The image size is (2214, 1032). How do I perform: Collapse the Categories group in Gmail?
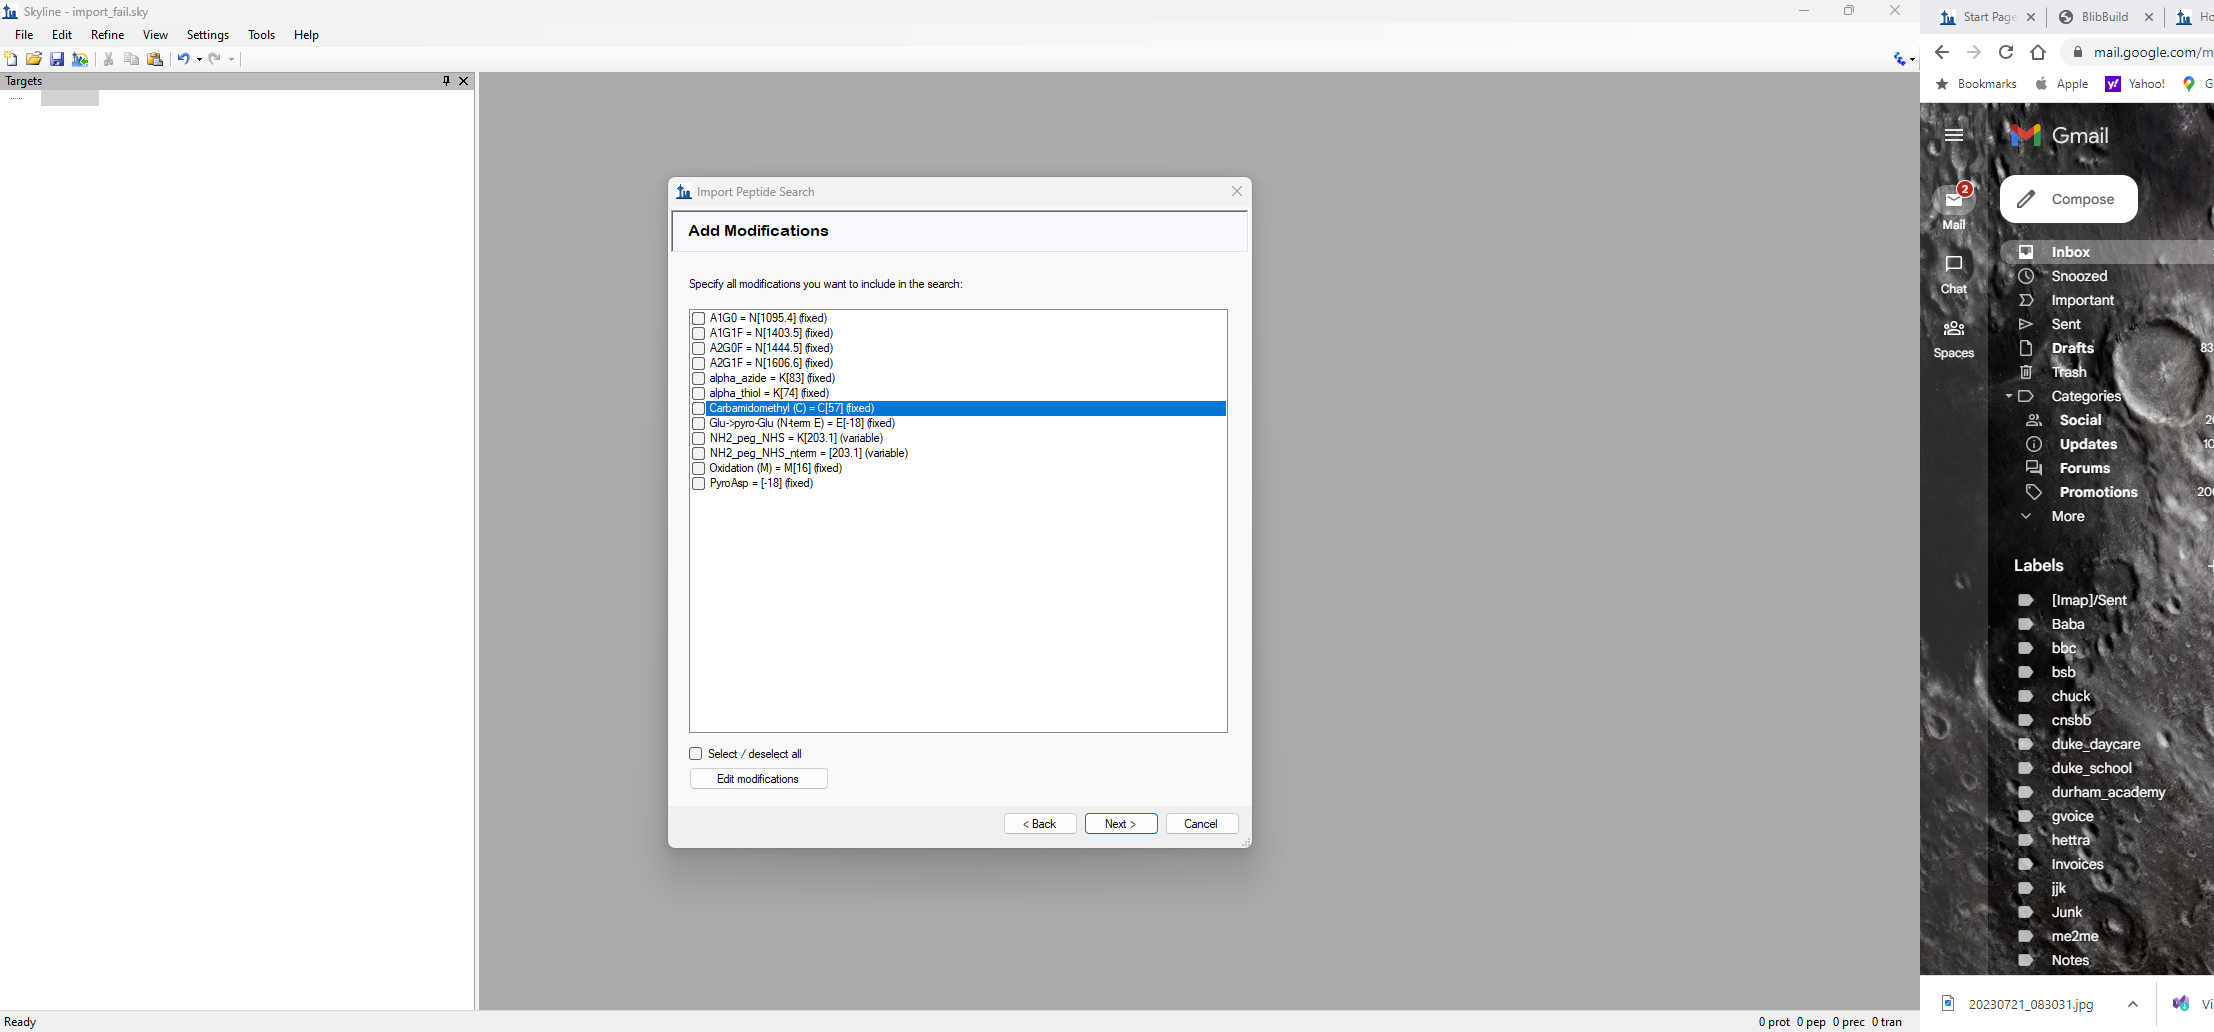[x=2008, y=396]
